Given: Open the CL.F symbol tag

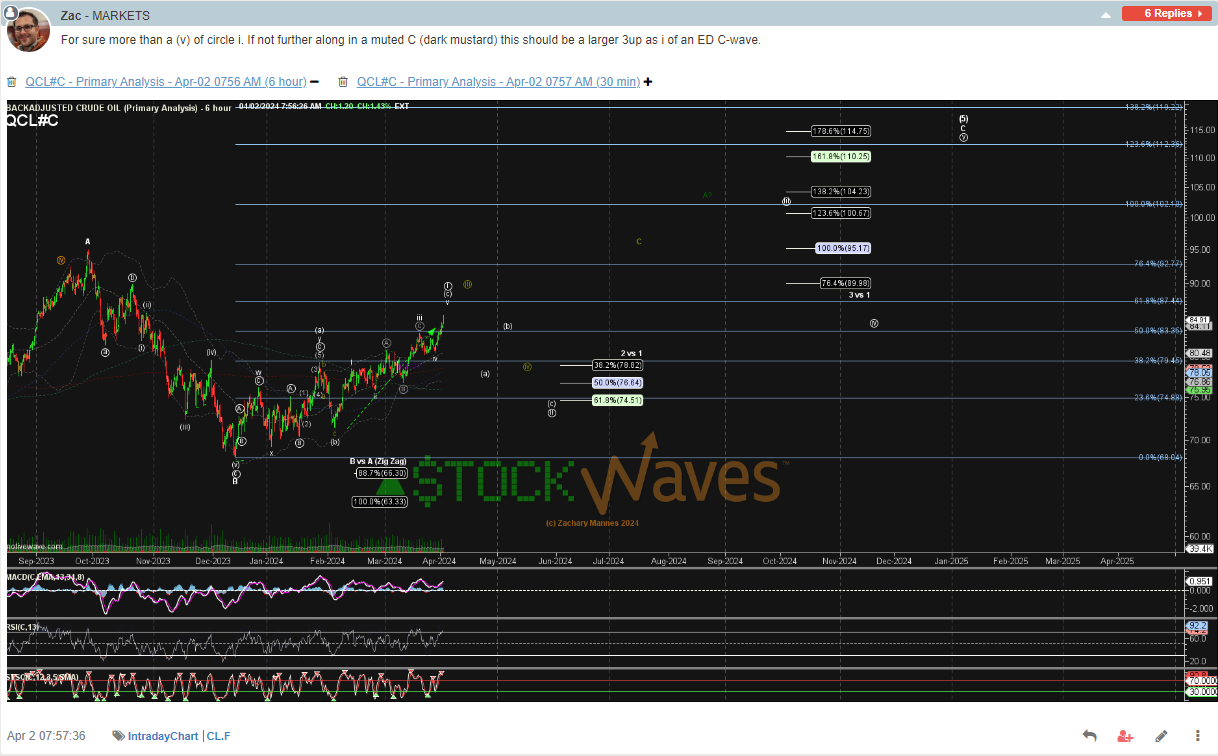Looking at the screenshot, I should tap(219, 736).
